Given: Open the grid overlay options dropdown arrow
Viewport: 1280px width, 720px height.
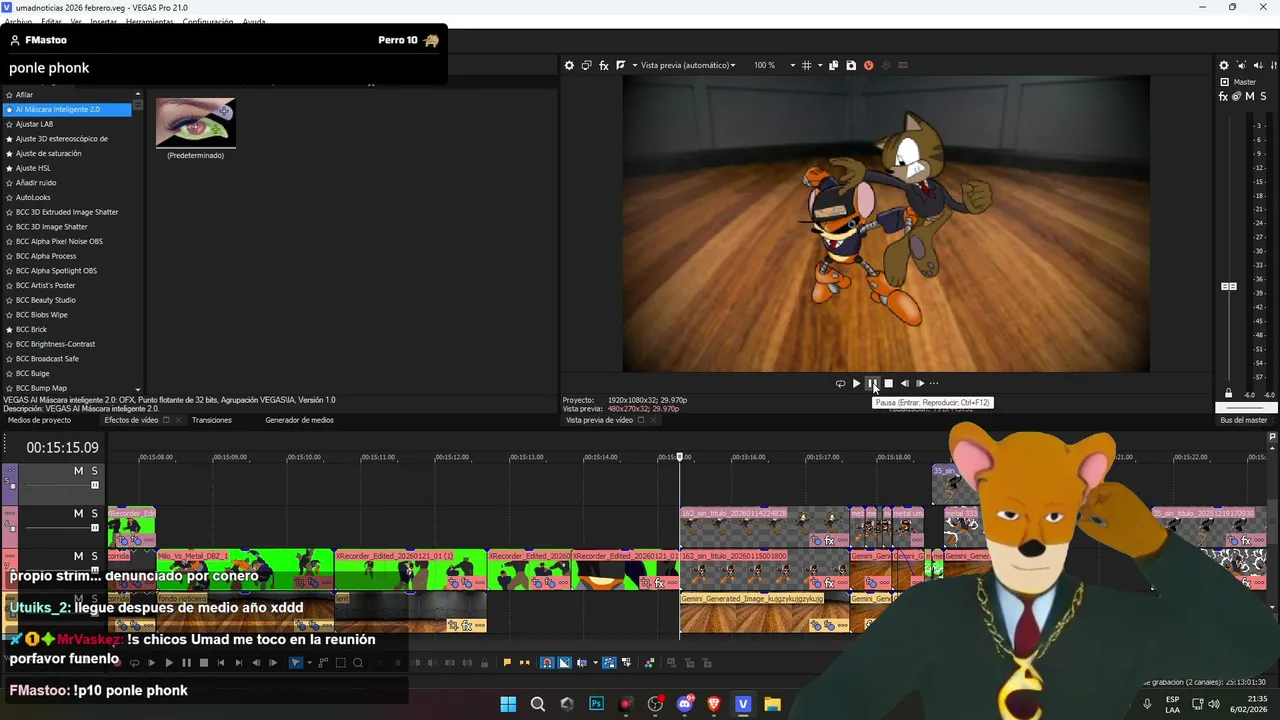Looking at the screenshot, I should [820, 65].
